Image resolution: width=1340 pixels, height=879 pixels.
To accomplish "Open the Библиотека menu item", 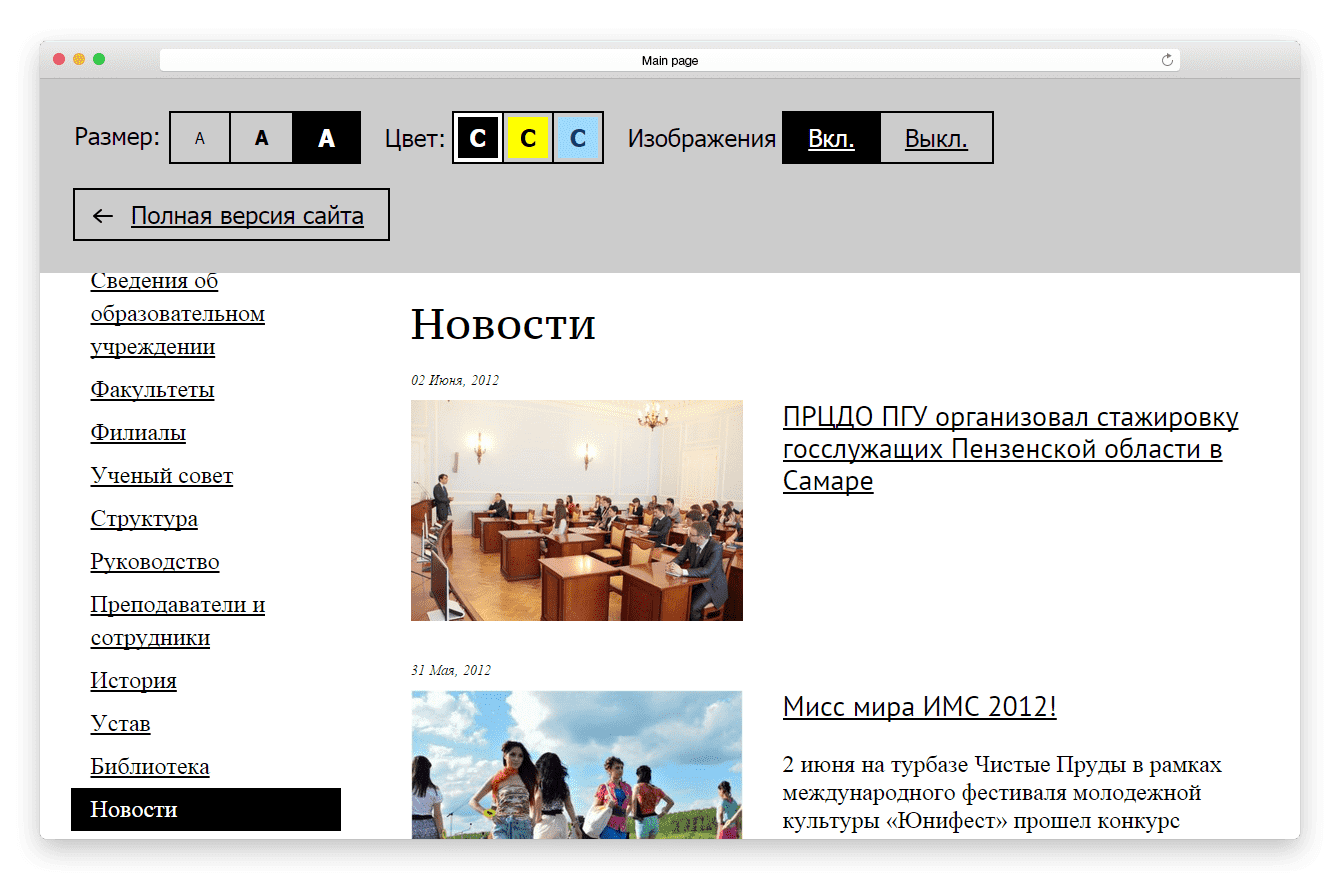I will pos(150,767).
